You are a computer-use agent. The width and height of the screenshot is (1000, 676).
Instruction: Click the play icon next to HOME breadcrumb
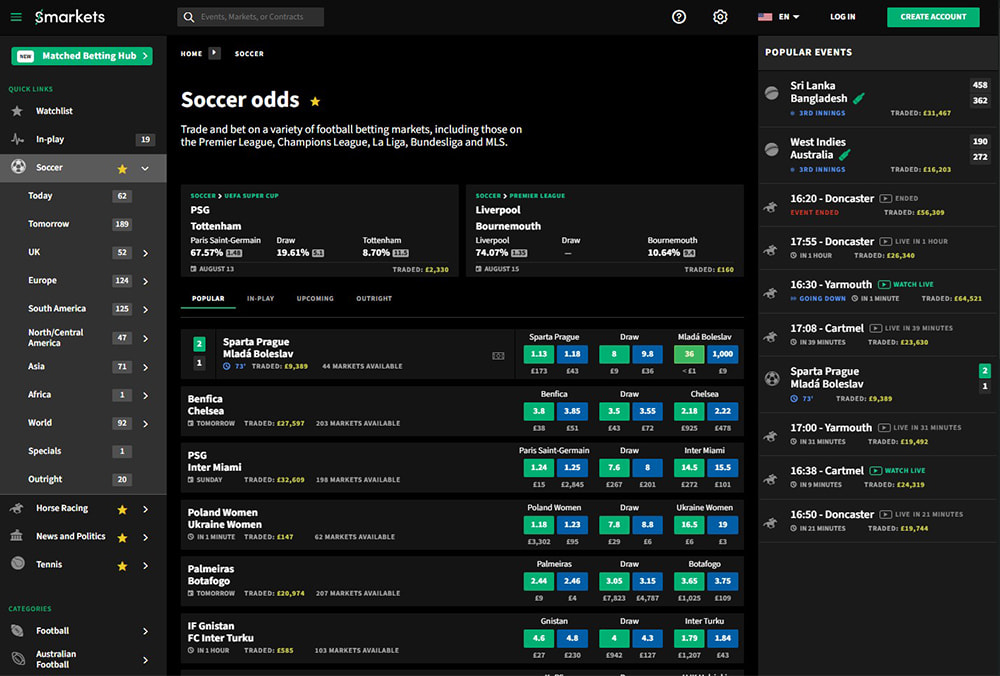coord(214,53)
